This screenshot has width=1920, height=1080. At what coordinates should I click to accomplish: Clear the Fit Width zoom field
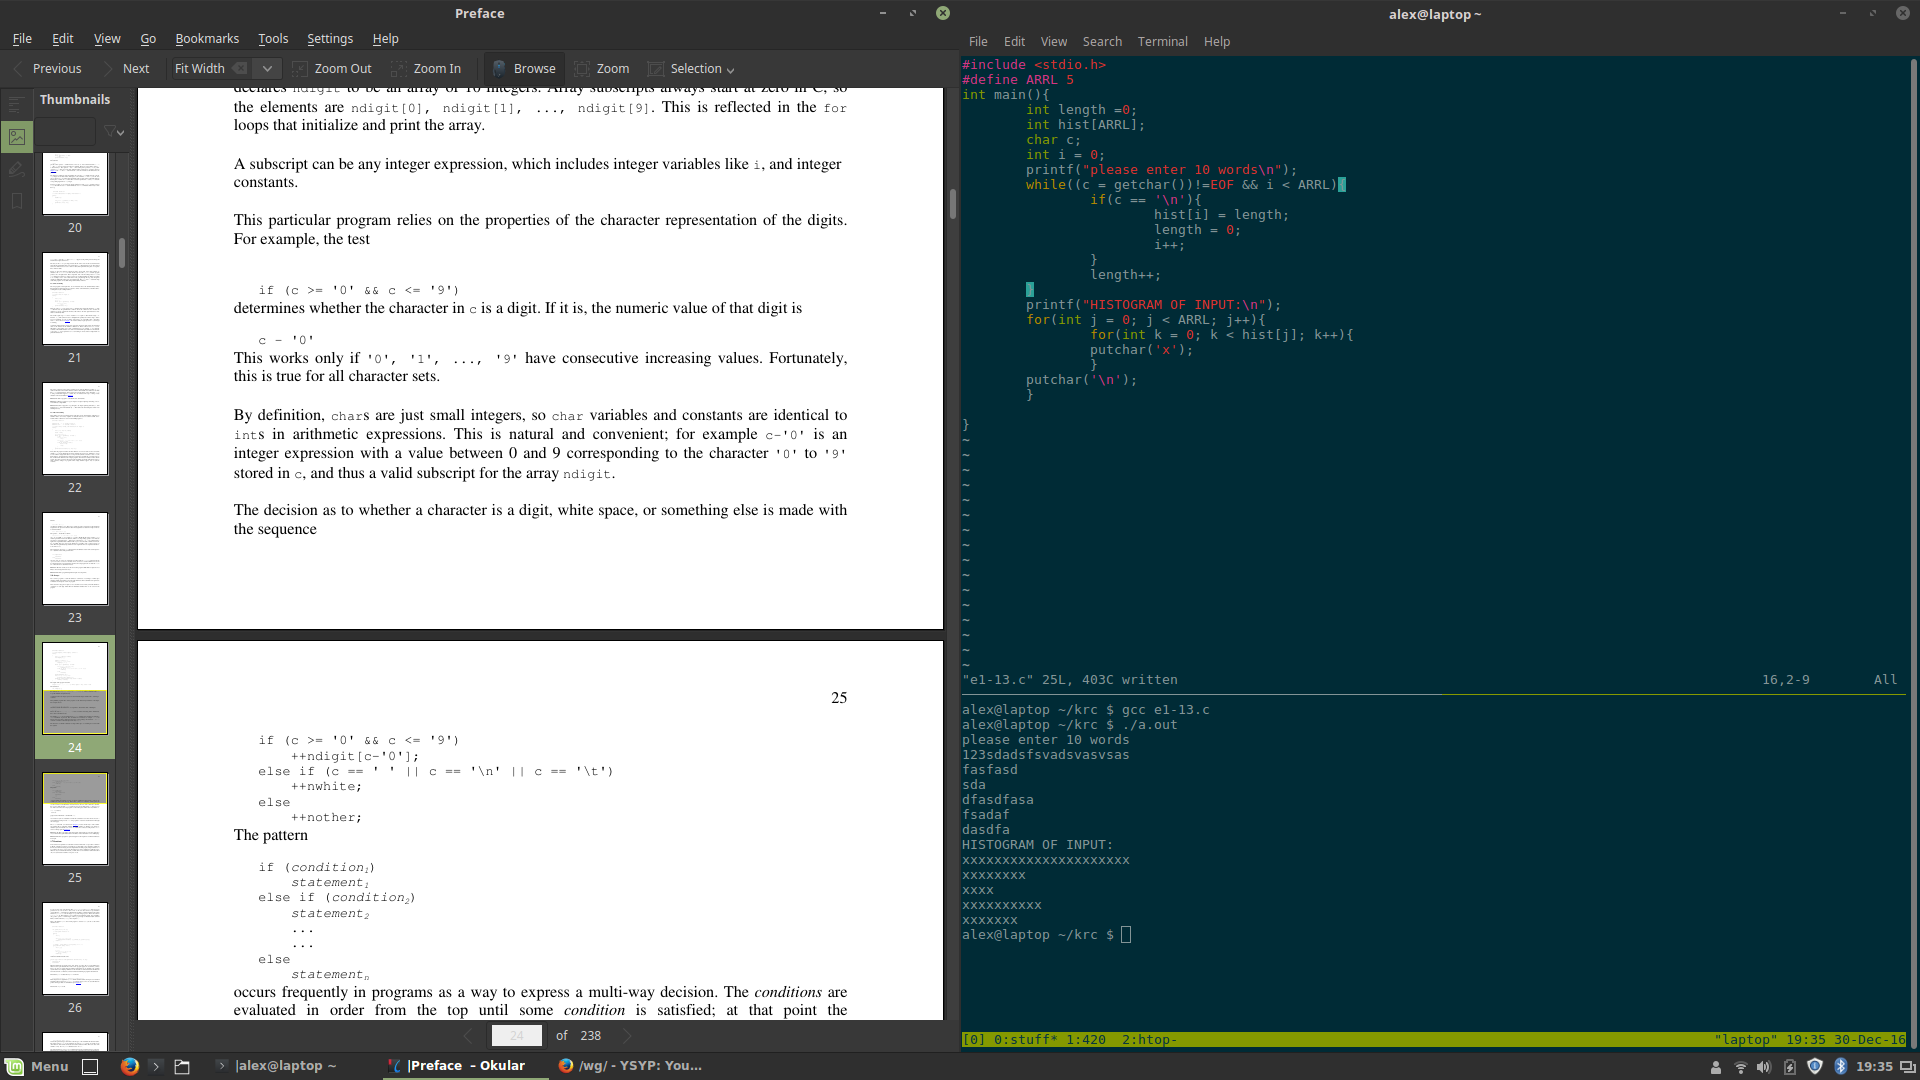pyautogui.click(x=240, y=69)
